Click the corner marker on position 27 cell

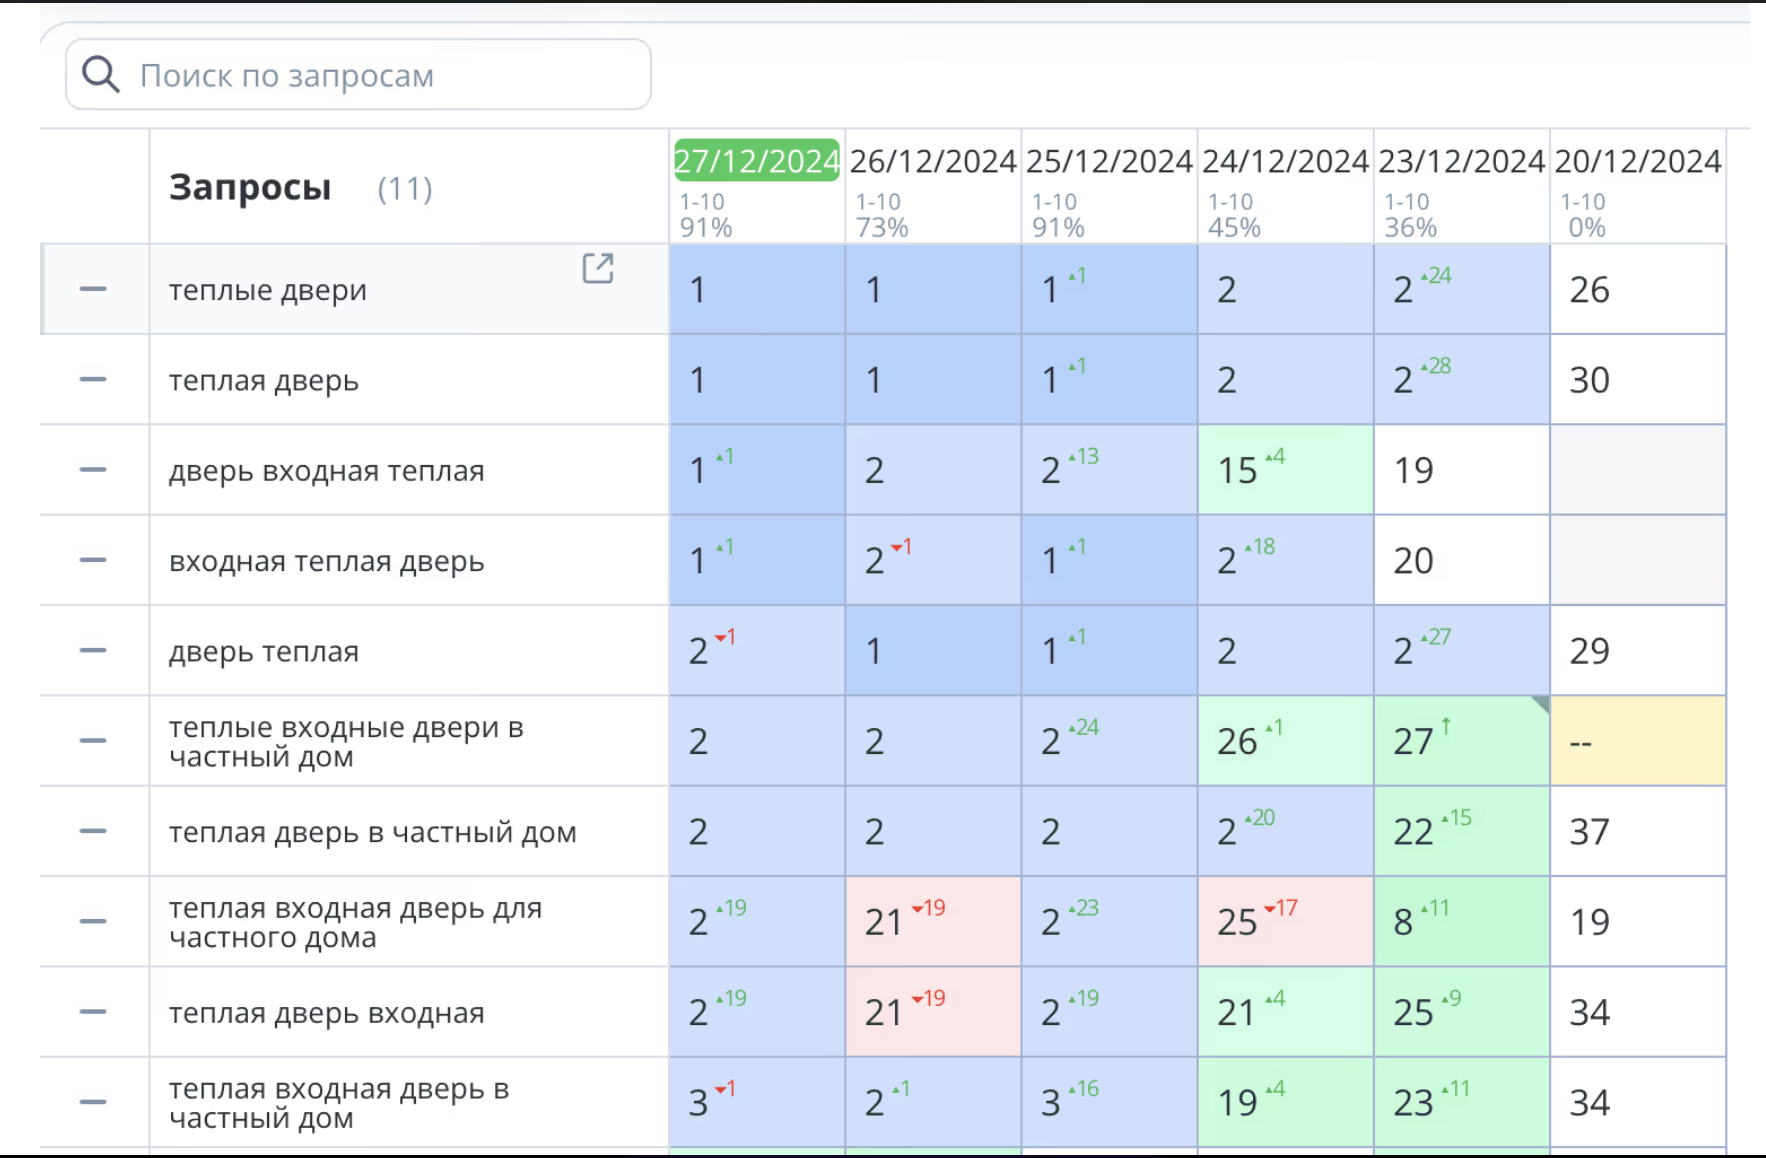pos(1540,704)
